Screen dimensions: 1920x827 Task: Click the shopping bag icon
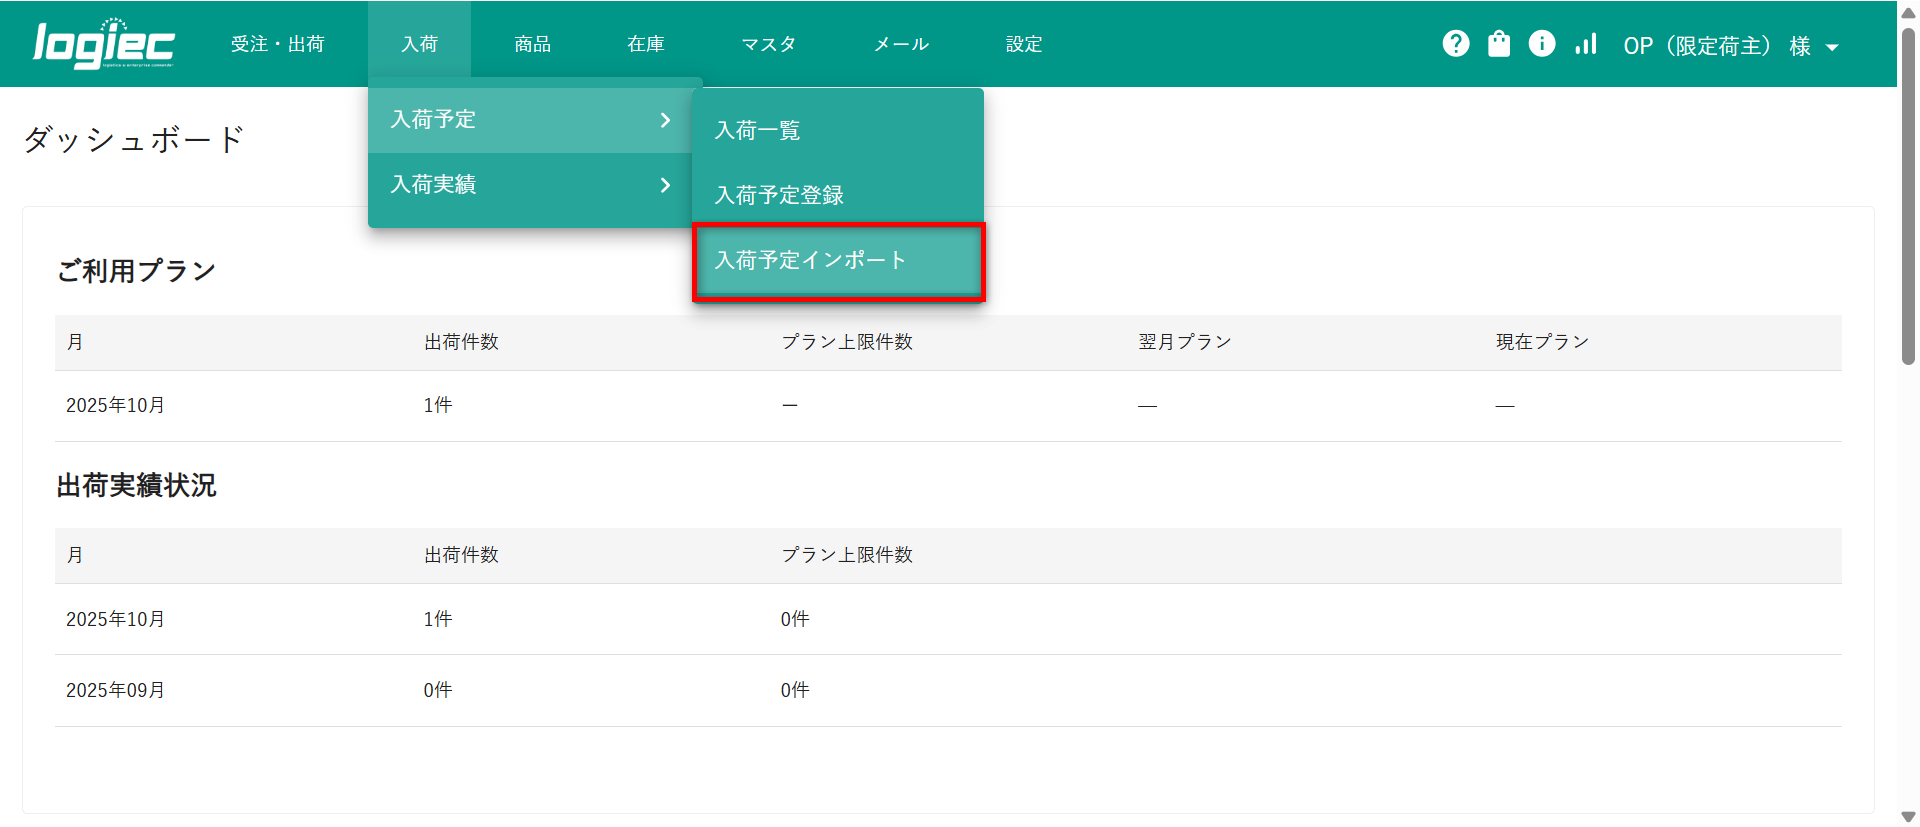click(1499, 44)
